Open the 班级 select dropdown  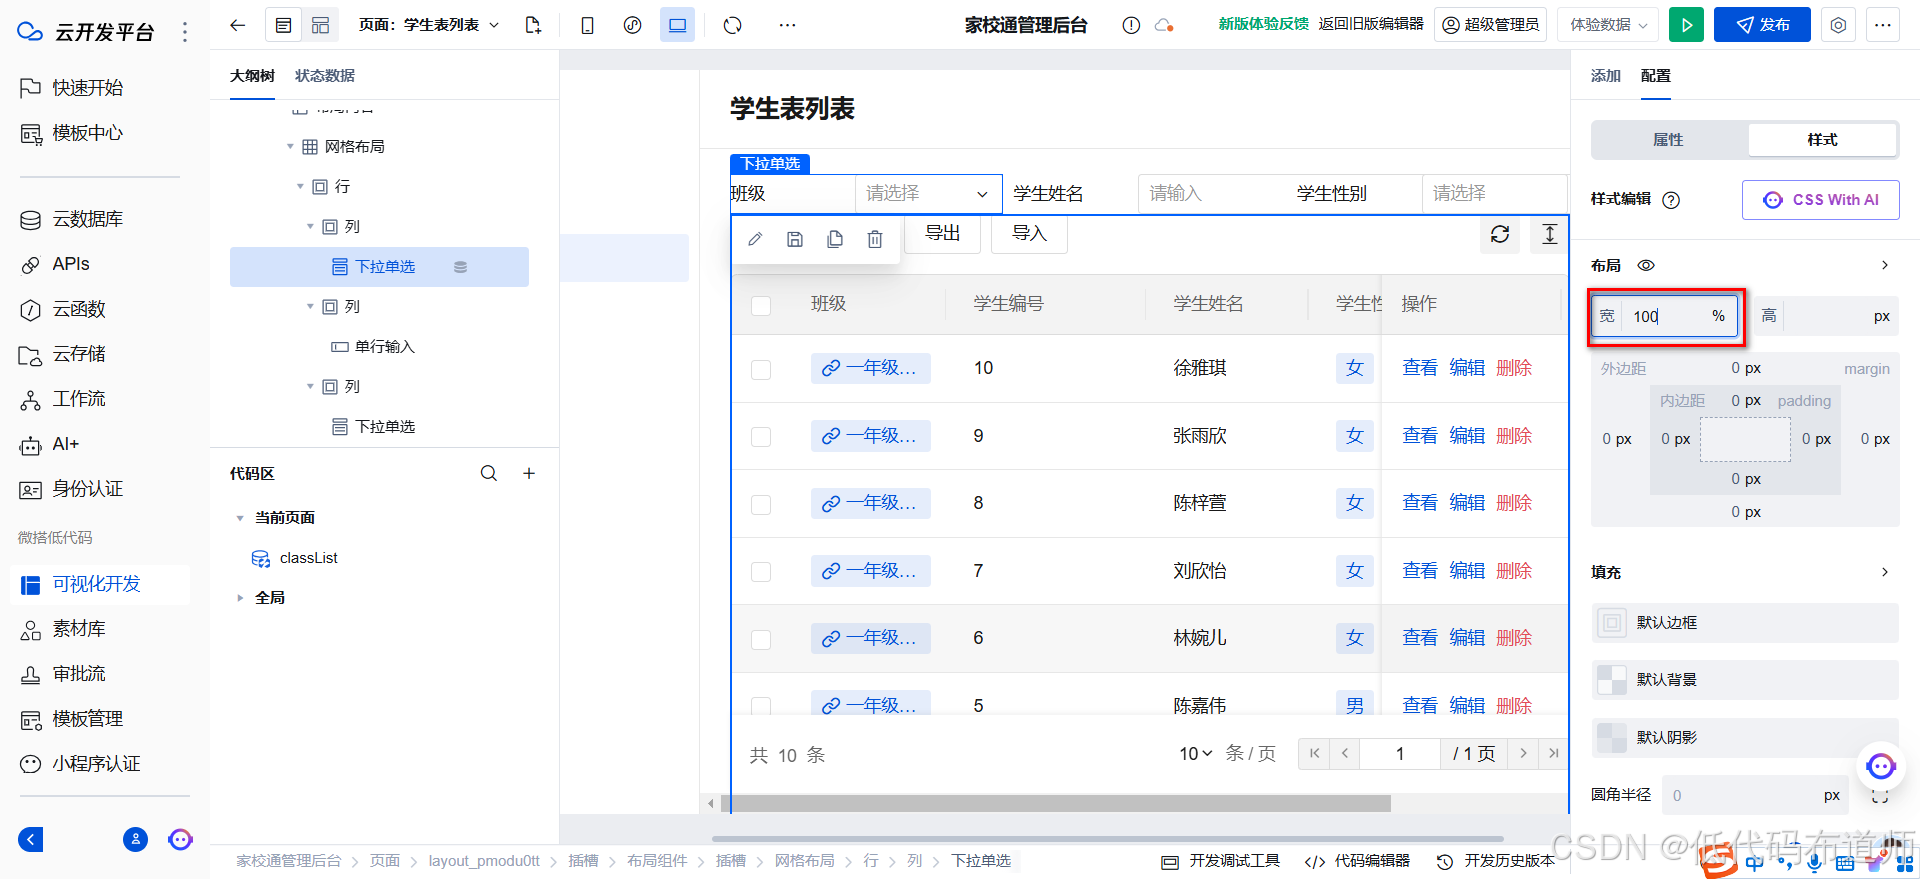point(928,193)
